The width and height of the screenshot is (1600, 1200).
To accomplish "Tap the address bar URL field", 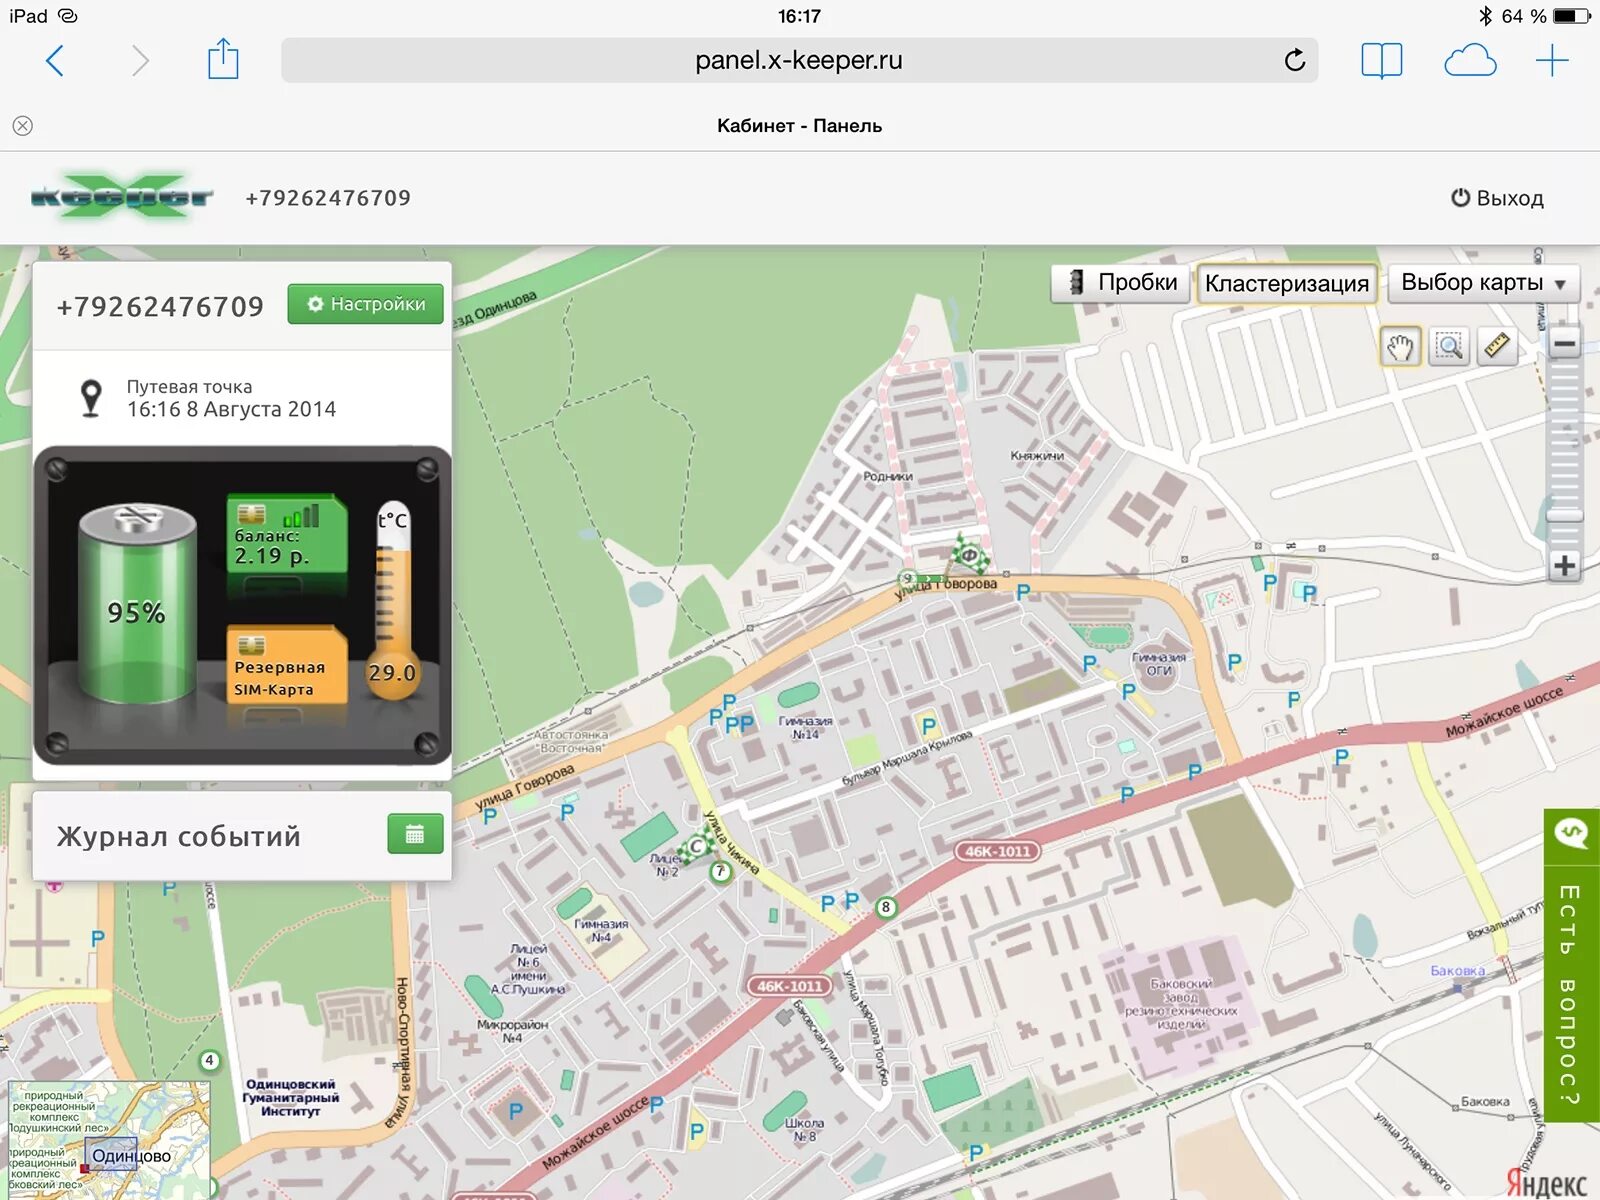I will click(x=799, y=61).
